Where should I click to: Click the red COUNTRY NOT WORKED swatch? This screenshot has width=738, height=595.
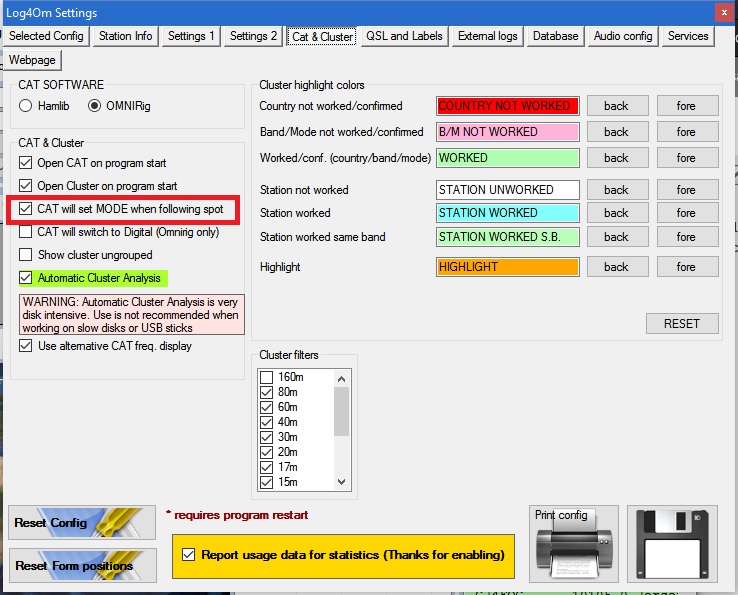[507, 106]
